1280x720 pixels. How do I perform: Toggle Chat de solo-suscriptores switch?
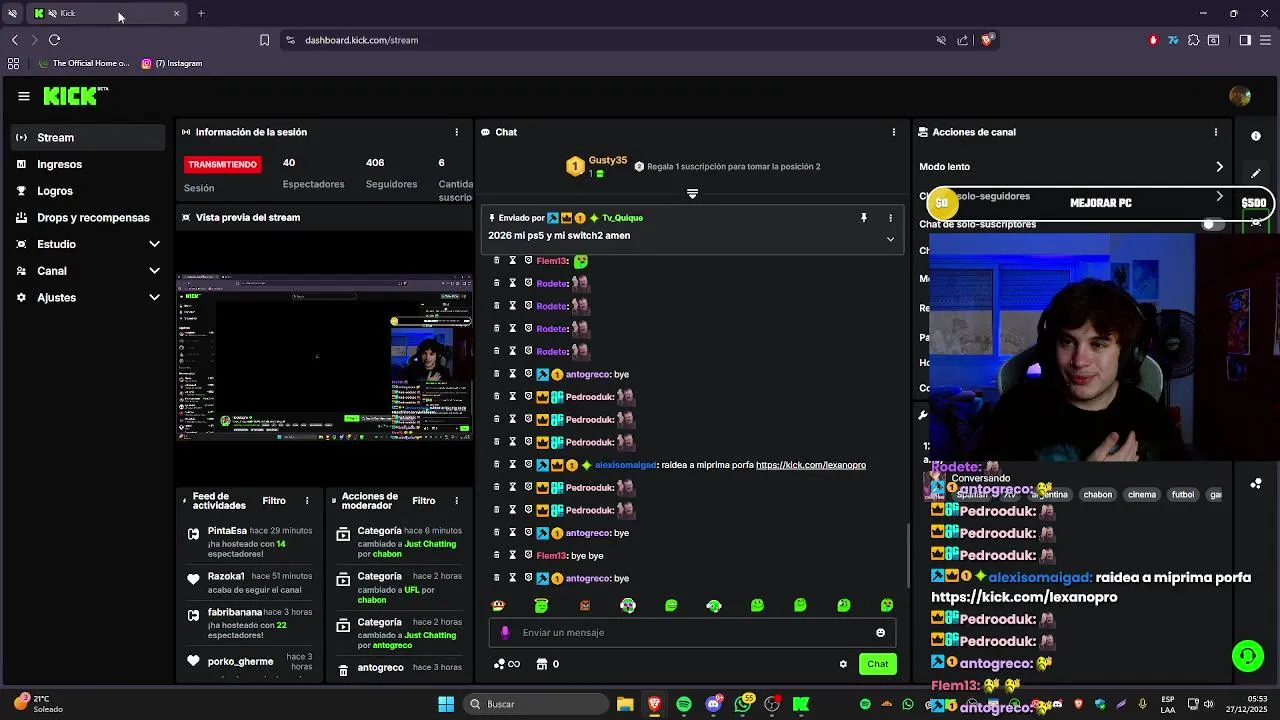click(x=1213, y=225)
